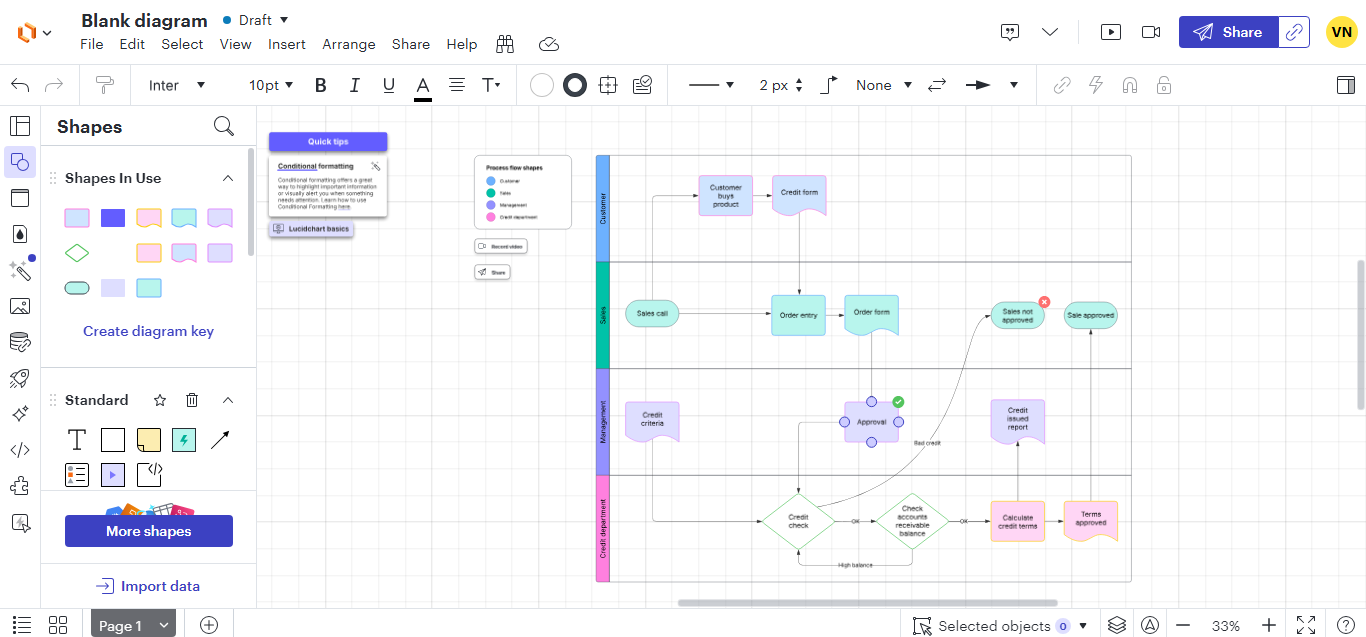Click the Undo arrow icon
The height and width of the screenshot is (637, 1366).
(x=20, y=85)
